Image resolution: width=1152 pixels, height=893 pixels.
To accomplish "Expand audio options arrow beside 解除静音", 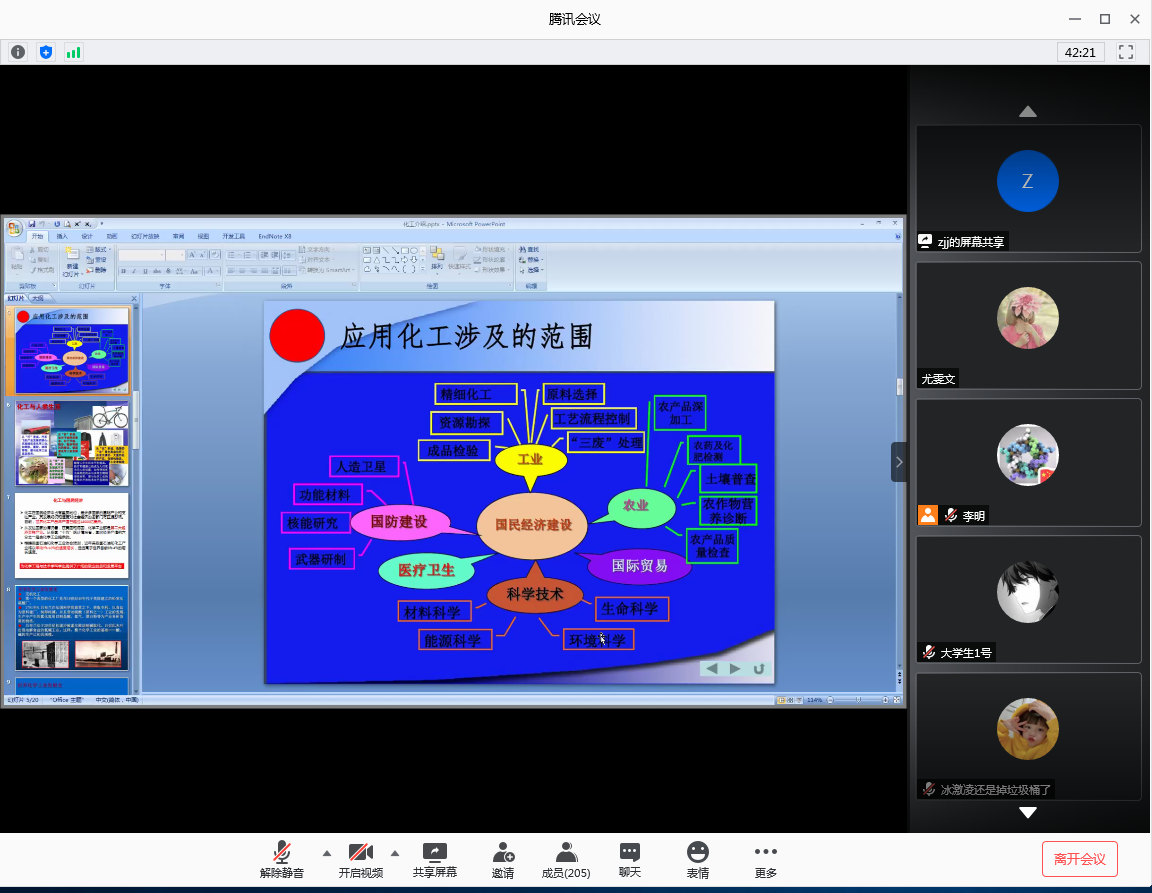I will click(326, 853).
